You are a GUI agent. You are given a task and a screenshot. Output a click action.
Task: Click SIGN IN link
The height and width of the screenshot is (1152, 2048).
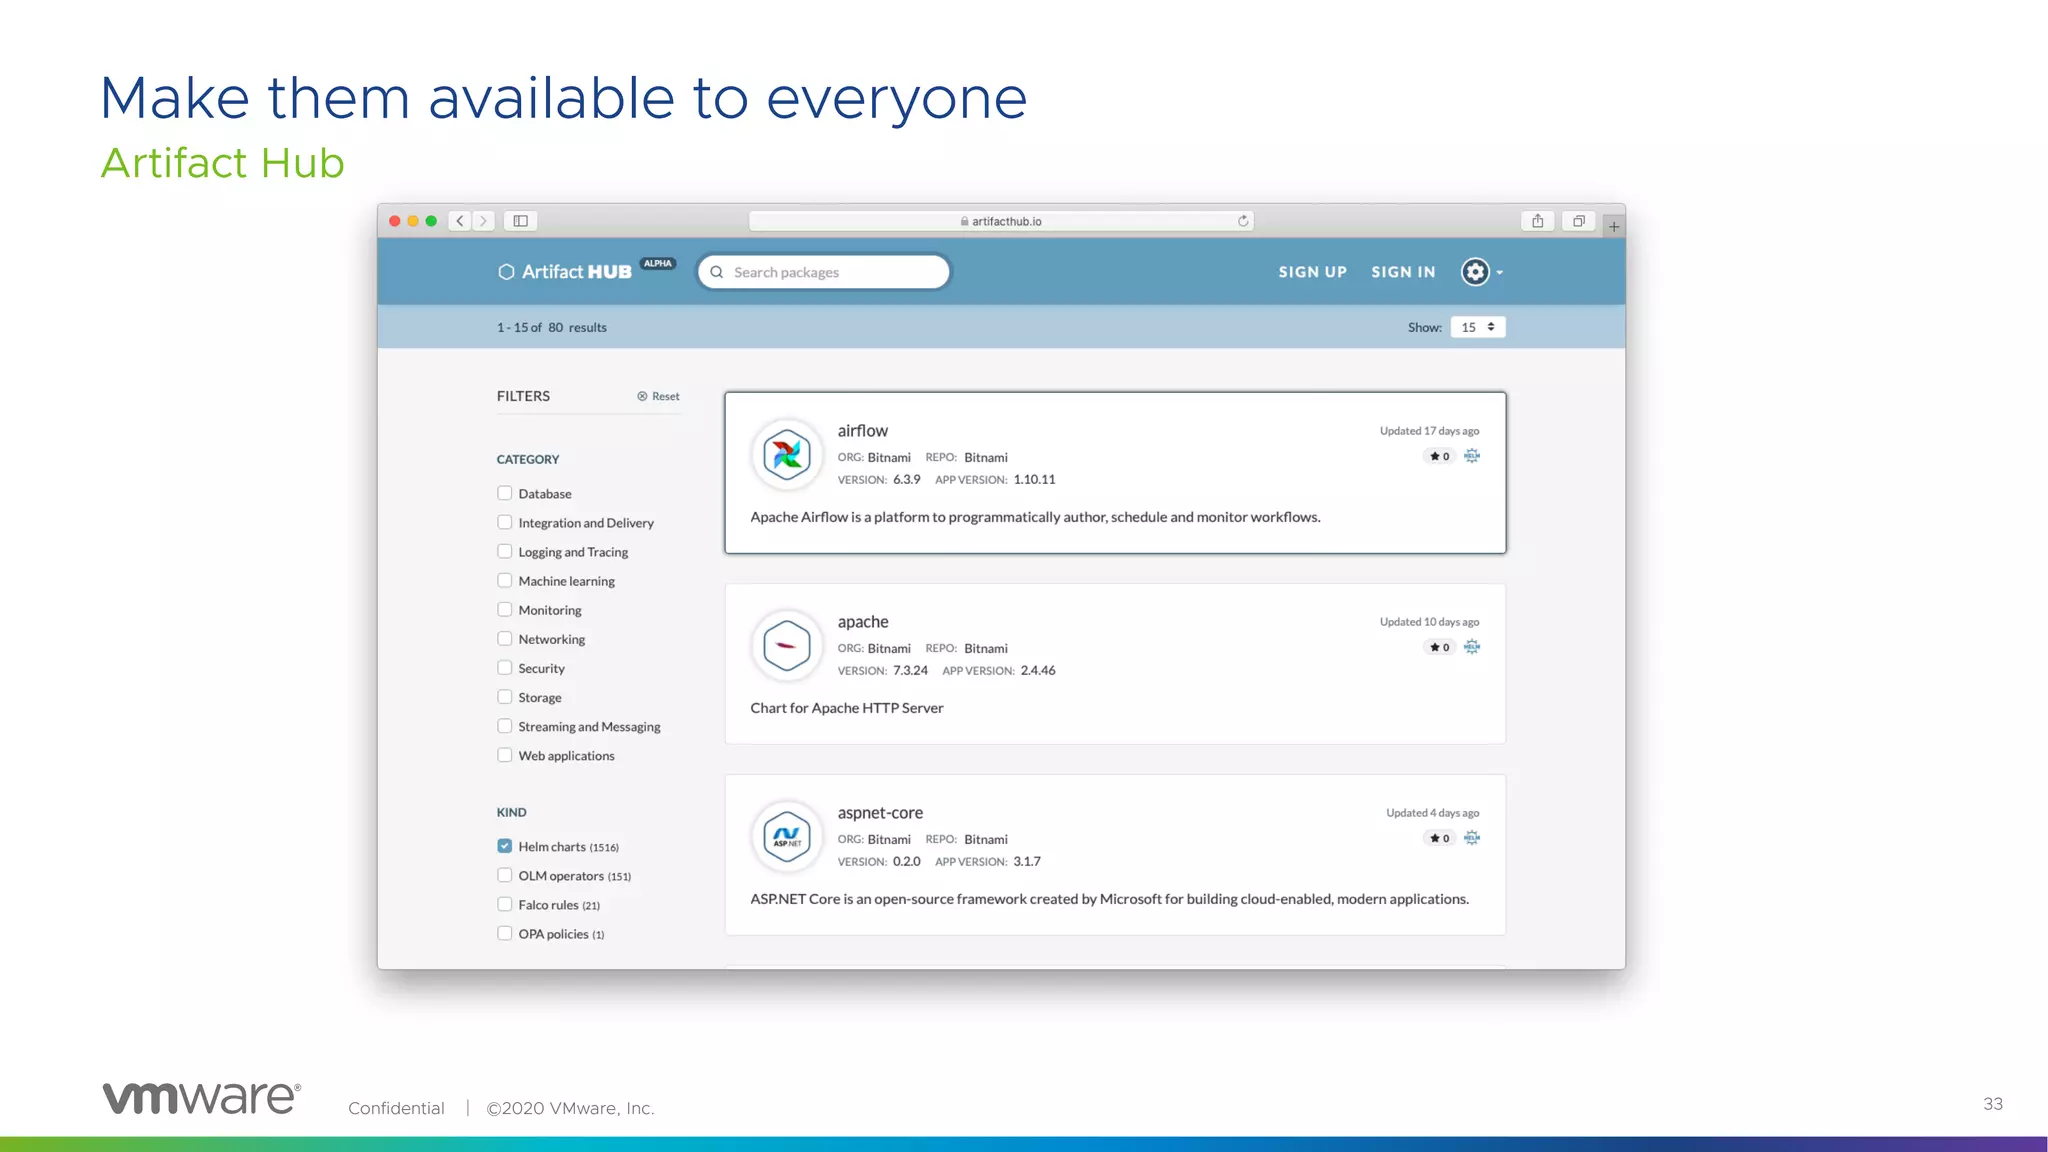click(1403, 272)
